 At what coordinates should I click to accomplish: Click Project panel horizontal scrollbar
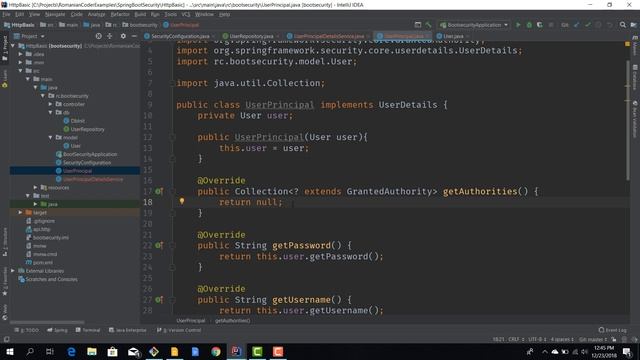pos(47,322)
